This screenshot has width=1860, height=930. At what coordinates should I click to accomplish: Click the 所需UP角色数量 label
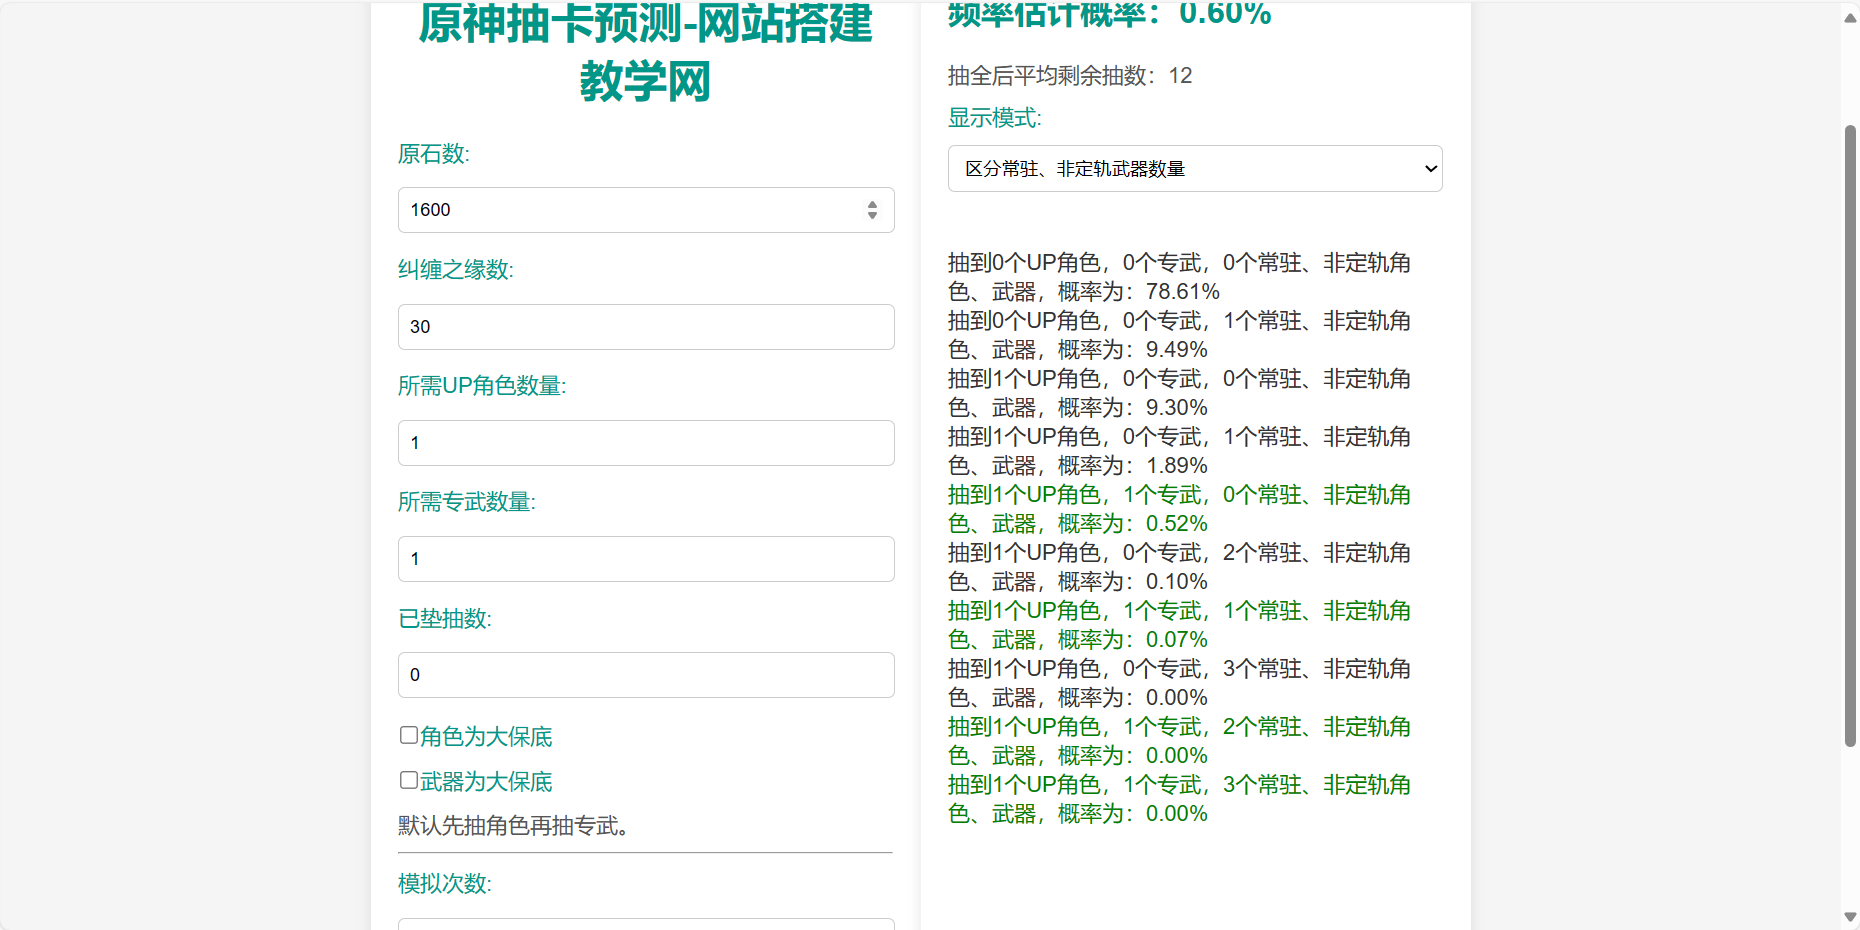(x=482, y=386)
